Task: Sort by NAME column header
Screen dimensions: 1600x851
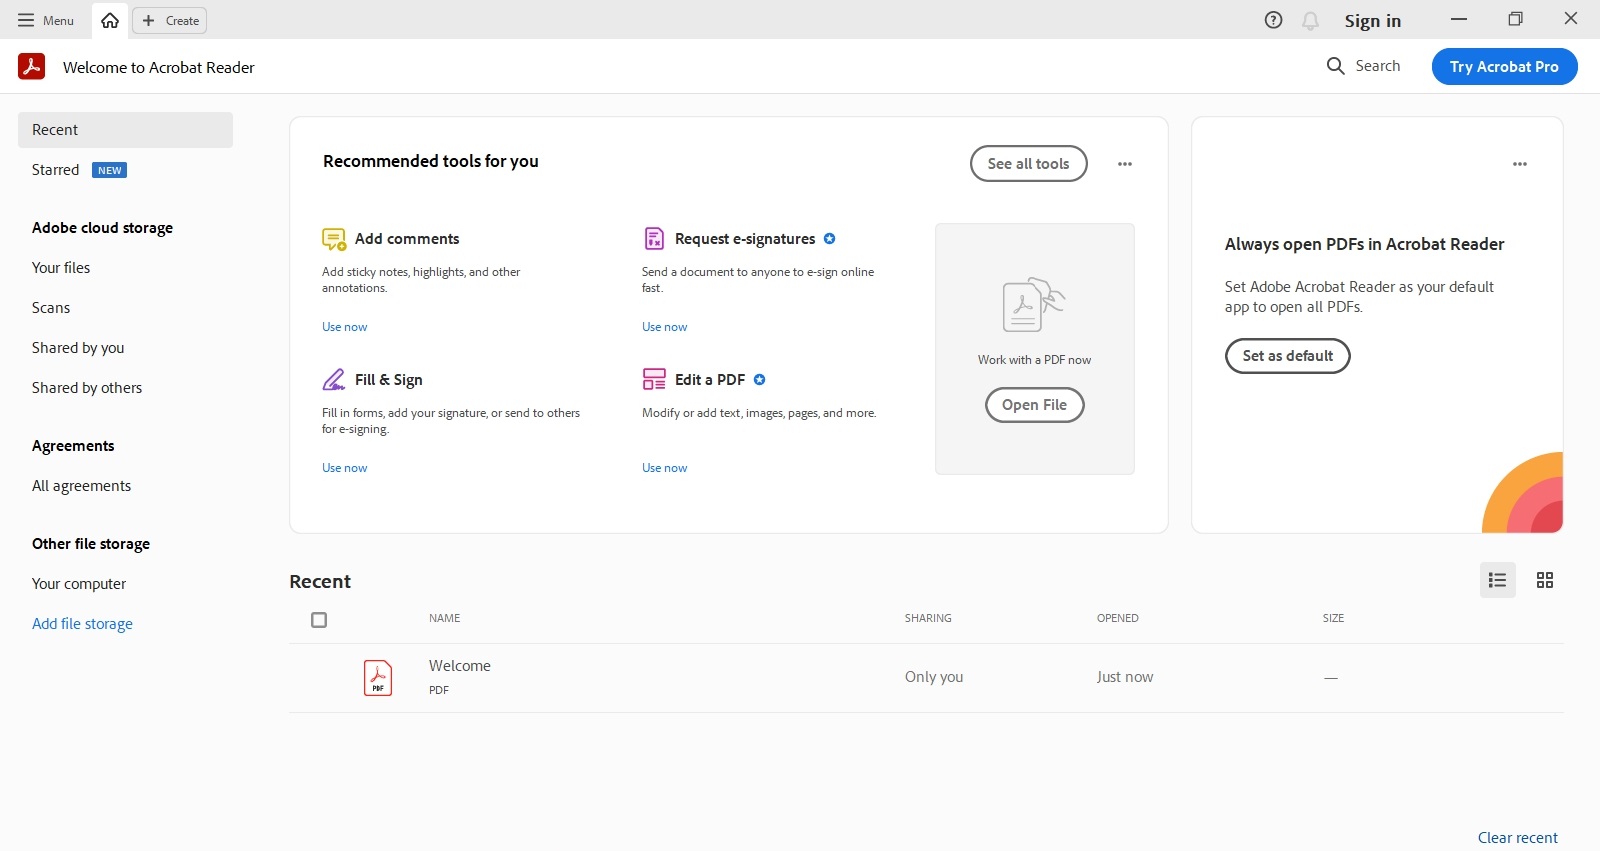Action: coord(444,619)
